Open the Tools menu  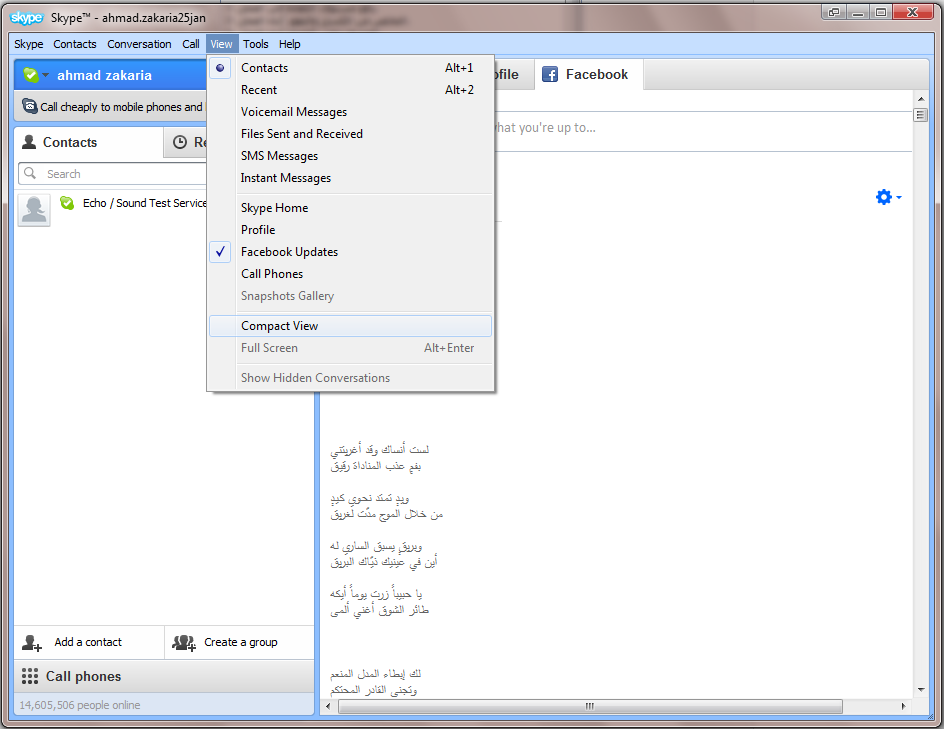coord(256,44)
